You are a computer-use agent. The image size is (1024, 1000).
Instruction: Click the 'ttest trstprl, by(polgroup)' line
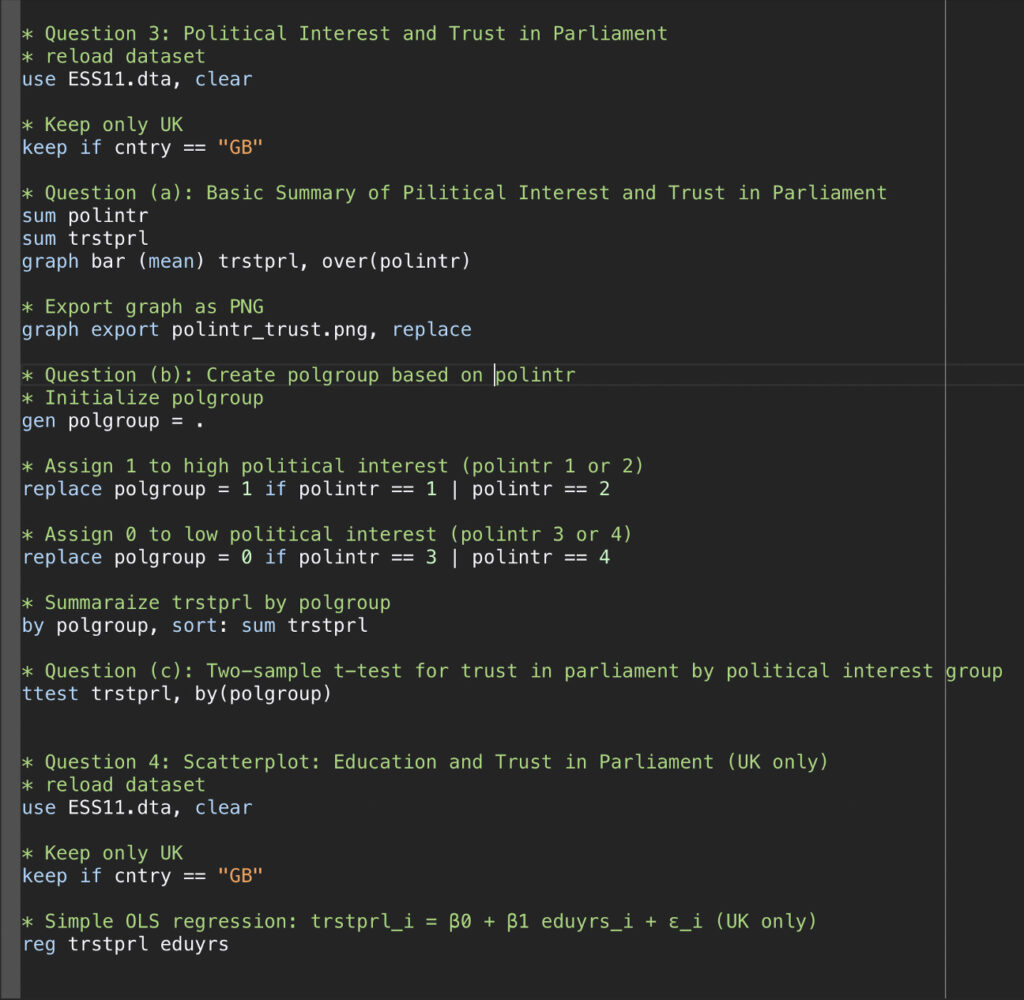[x=176, y=693]
